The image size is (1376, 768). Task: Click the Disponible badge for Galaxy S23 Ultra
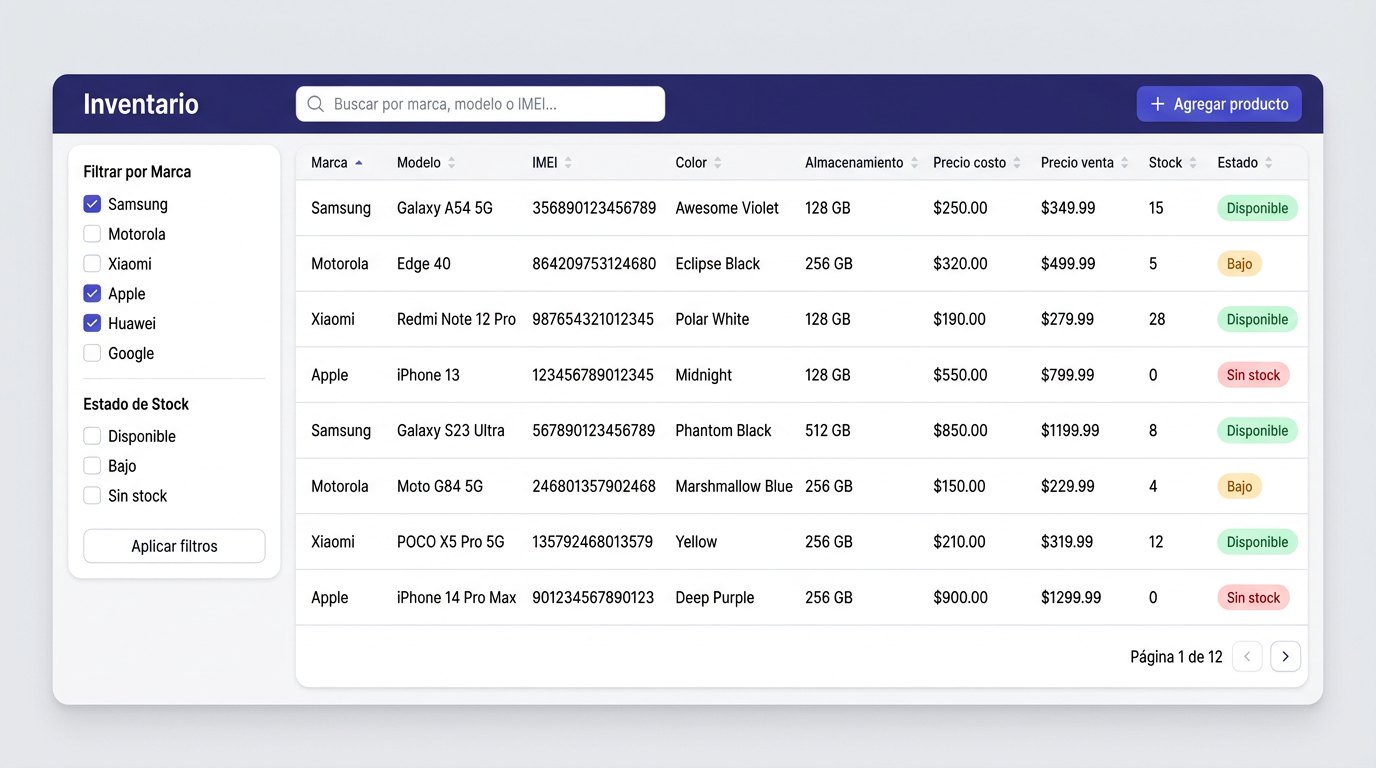(1257, 430)
